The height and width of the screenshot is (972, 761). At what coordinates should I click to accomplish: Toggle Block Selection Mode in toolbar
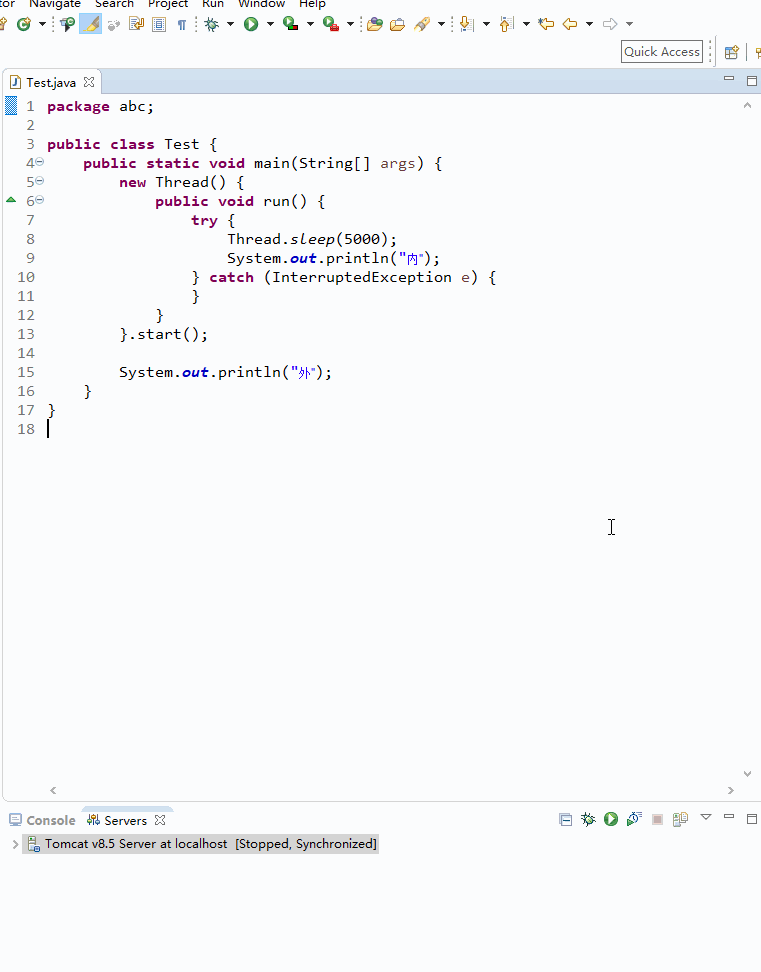(x=159, y=24)
